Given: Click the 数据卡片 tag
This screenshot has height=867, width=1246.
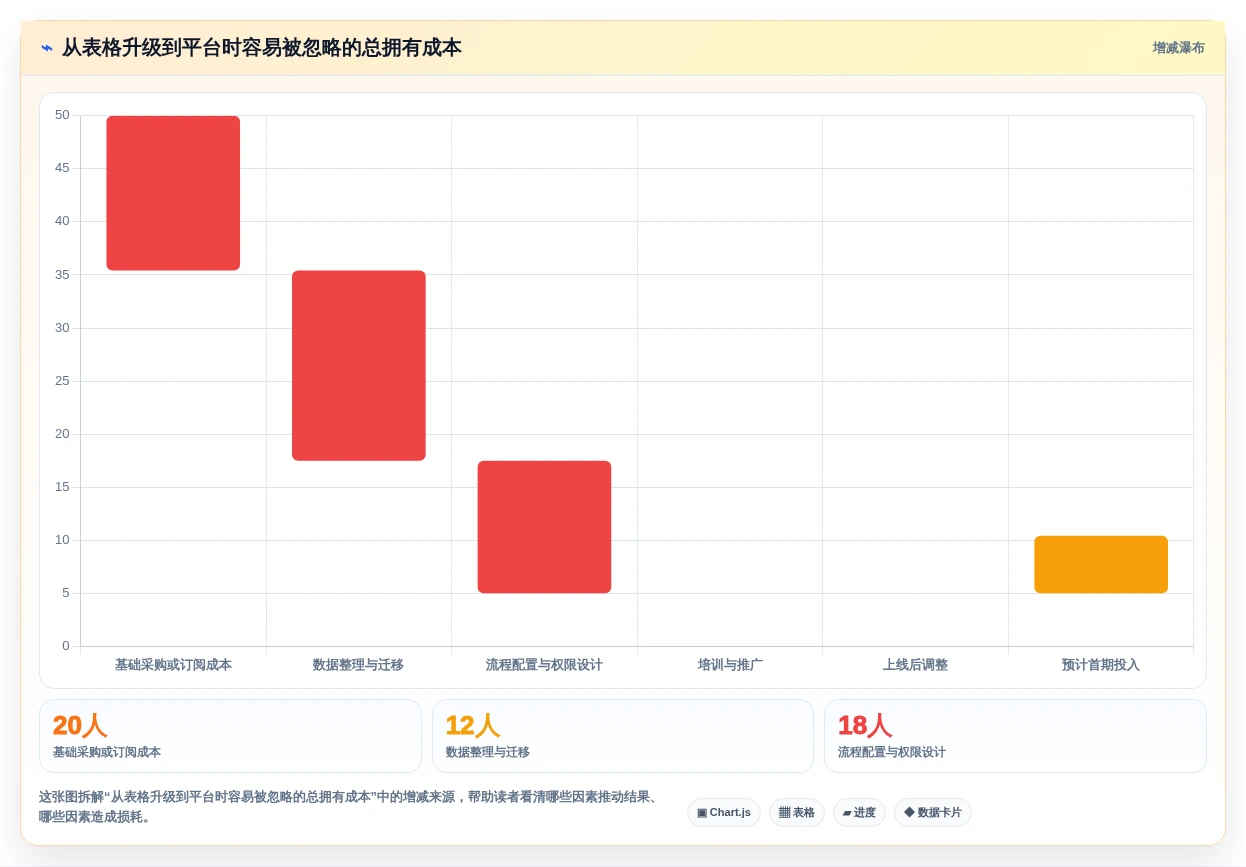Looking at the screenshot, I should (x=933, y=813).
